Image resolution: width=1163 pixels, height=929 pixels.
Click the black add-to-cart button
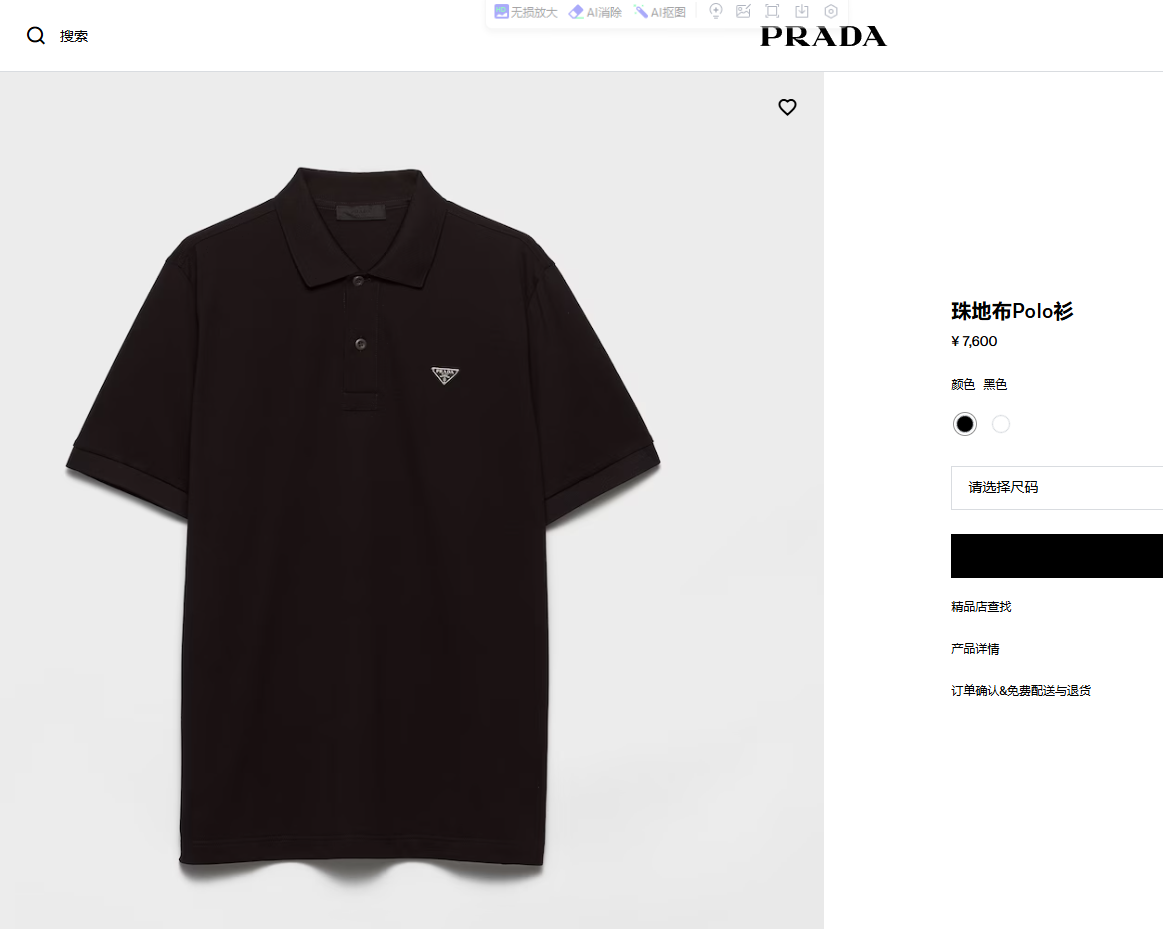(x=1057, y=555)
